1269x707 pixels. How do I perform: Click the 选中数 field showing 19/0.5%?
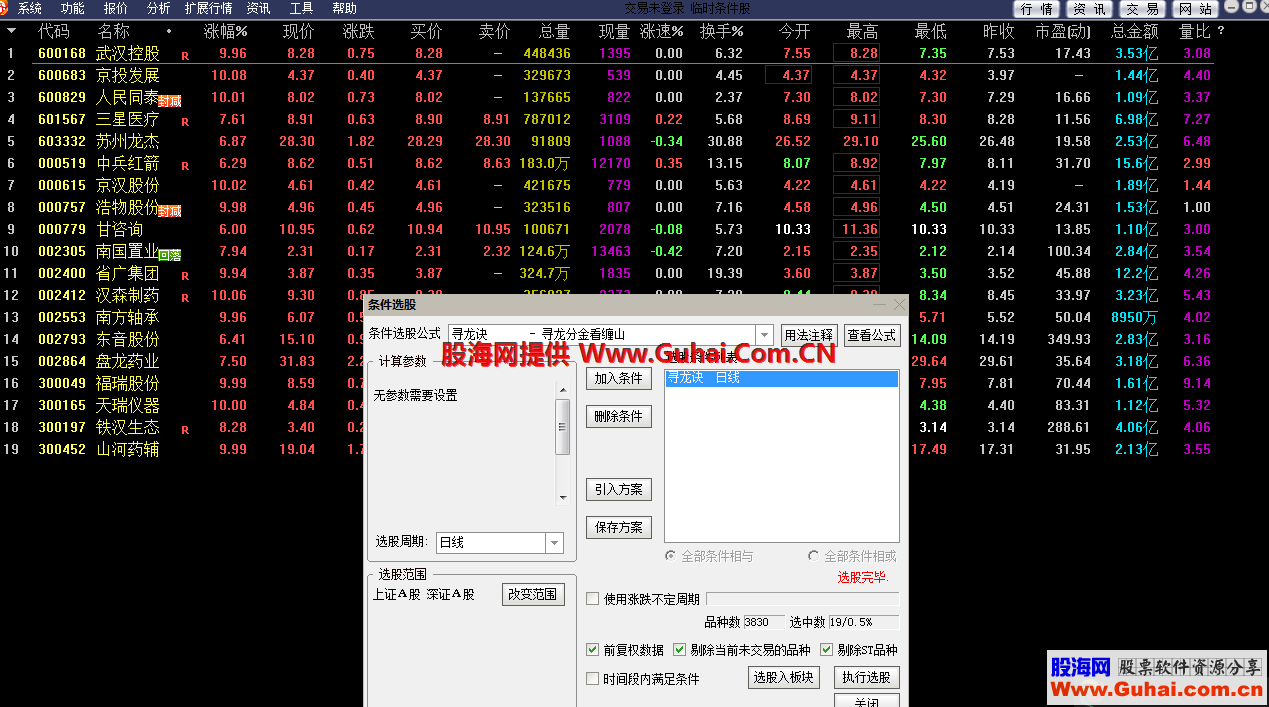click(863, 622)
